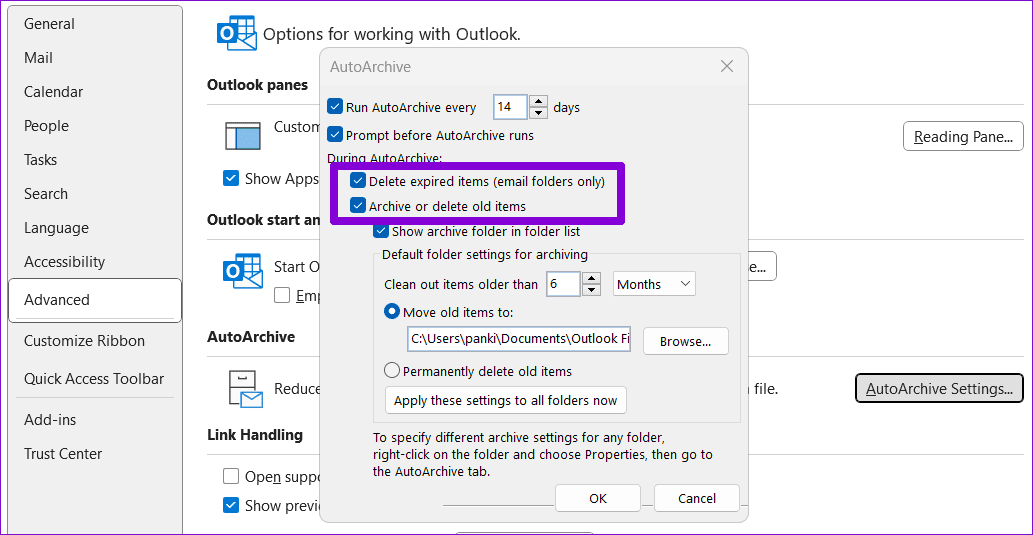Open Reading Pane options button
Viewport: 1033px width, 535px height.
[963, 136]
